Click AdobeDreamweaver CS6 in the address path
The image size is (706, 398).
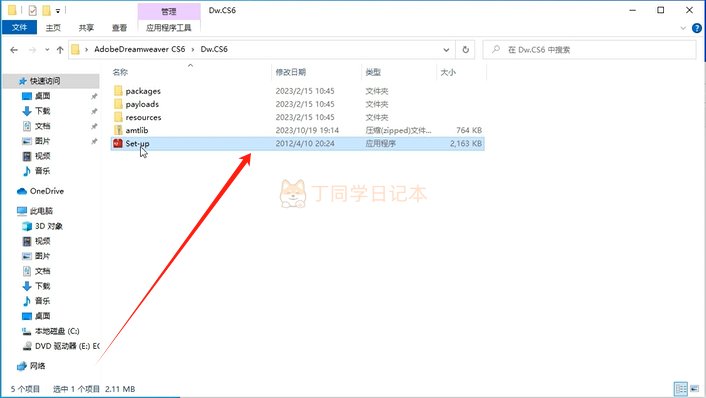140,49
